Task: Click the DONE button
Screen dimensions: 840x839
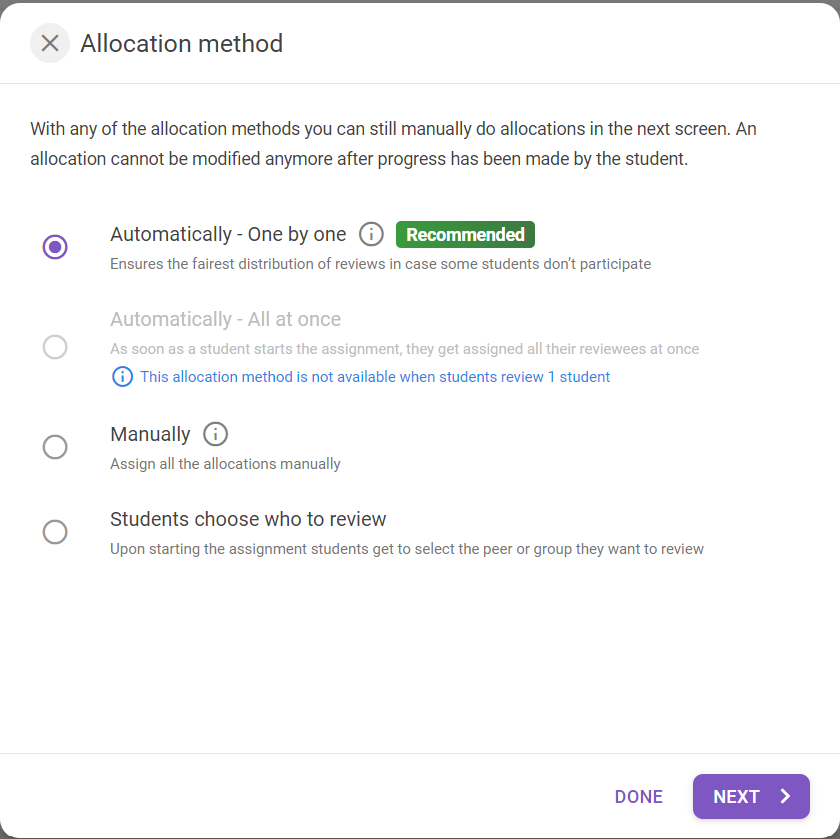Action: point(639,797)
